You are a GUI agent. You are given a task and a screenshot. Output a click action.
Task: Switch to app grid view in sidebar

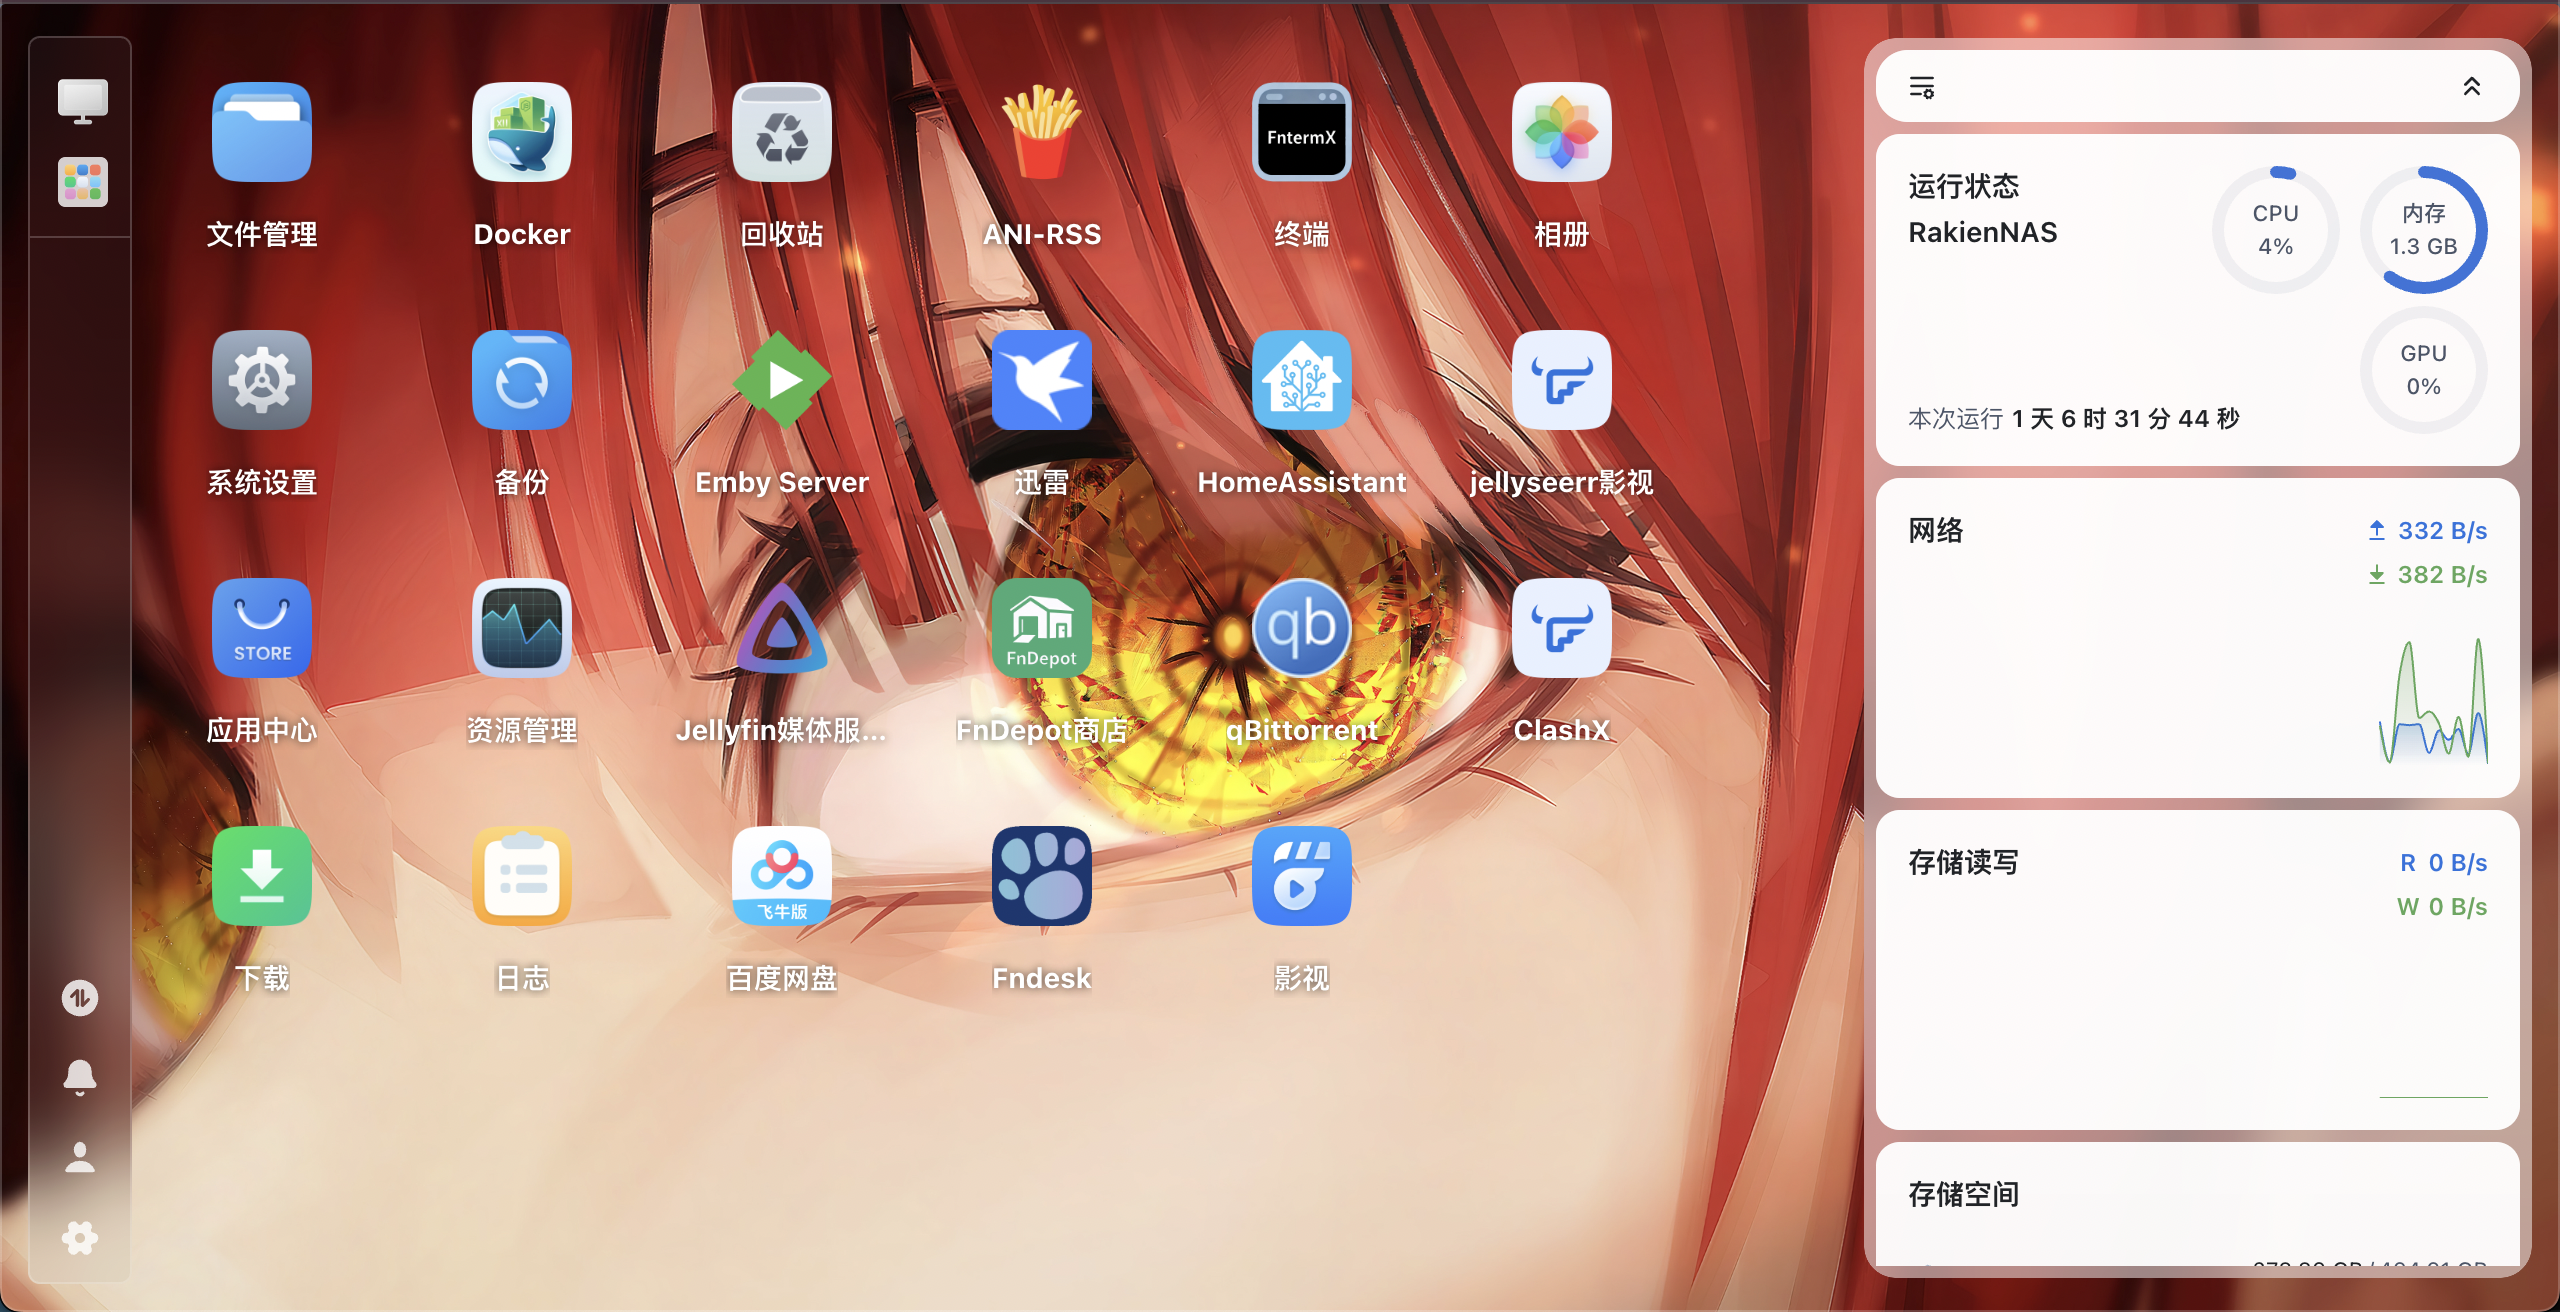point(82,182)
